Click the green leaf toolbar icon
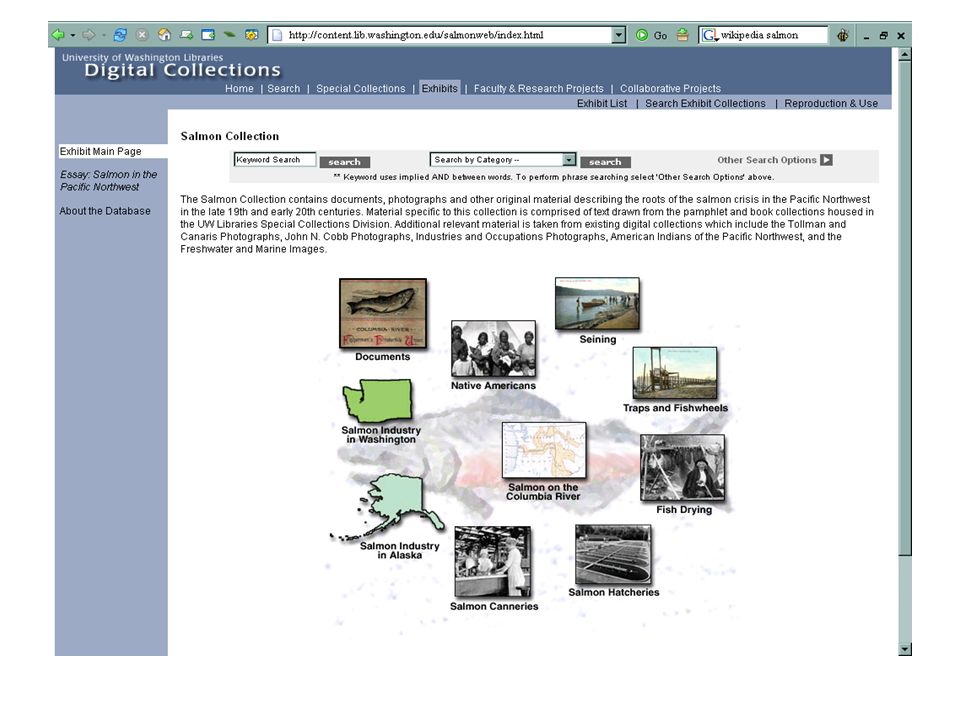The width and height of the screenshot is (960, 720). tap(230, 35)
